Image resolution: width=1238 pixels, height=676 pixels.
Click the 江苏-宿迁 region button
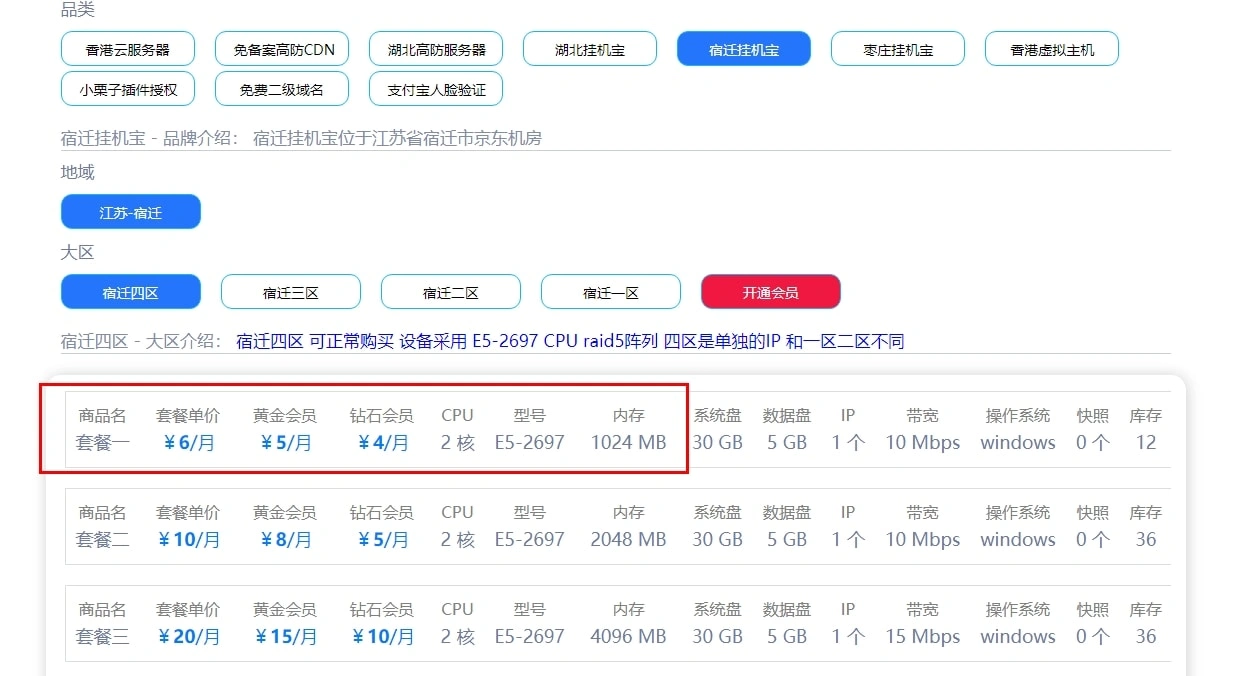[x=131, y=212]
